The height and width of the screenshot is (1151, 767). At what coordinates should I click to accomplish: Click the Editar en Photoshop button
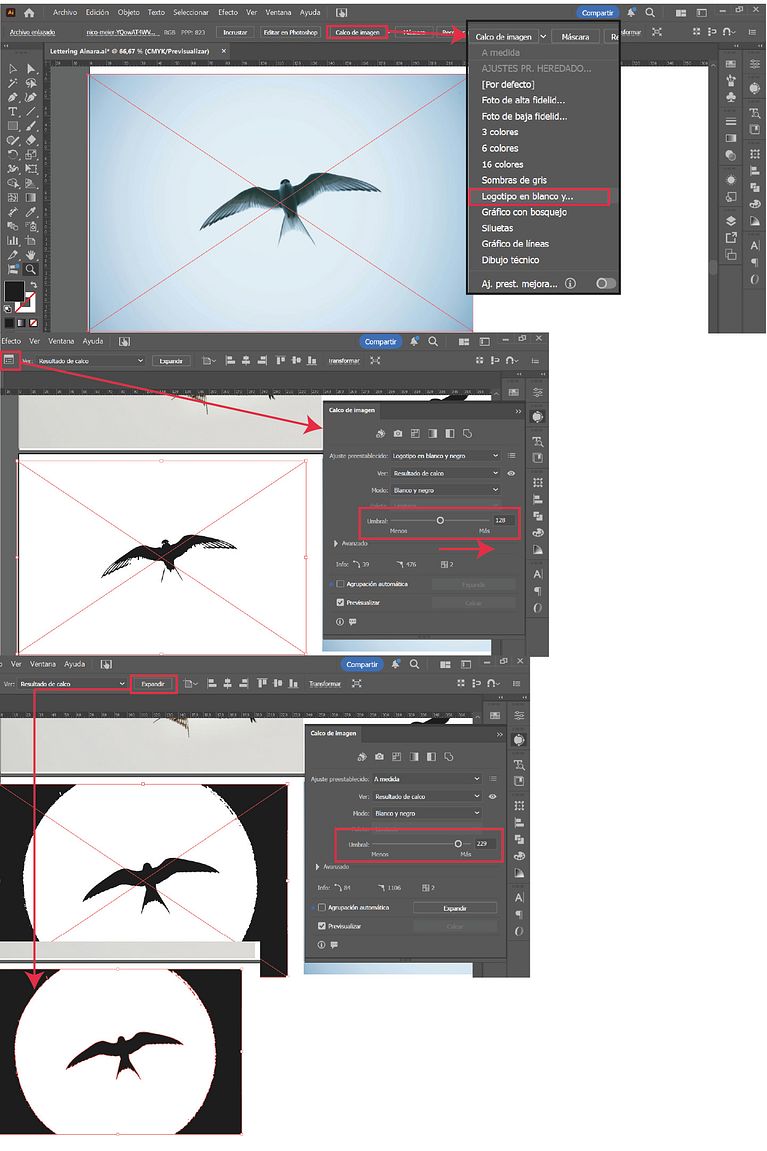click(290, 32)
